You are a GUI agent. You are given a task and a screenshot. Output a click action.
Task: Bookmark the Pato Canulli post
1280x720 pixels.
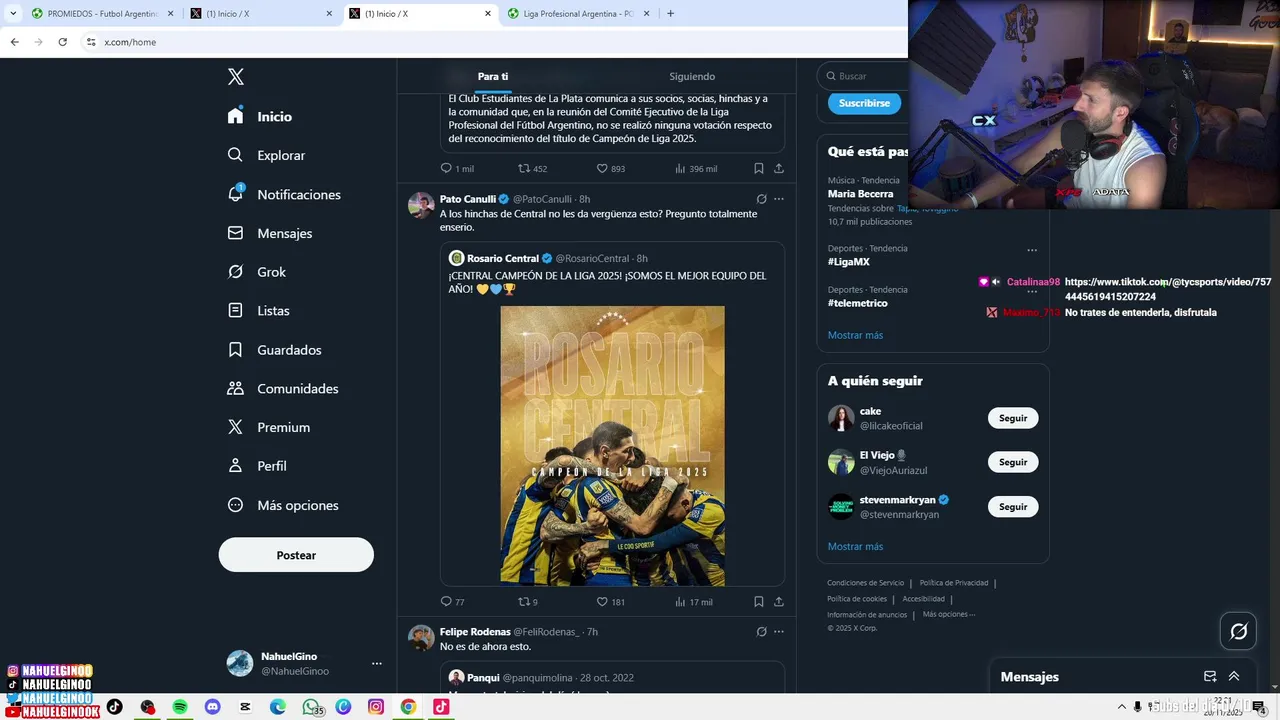point(759,602)
